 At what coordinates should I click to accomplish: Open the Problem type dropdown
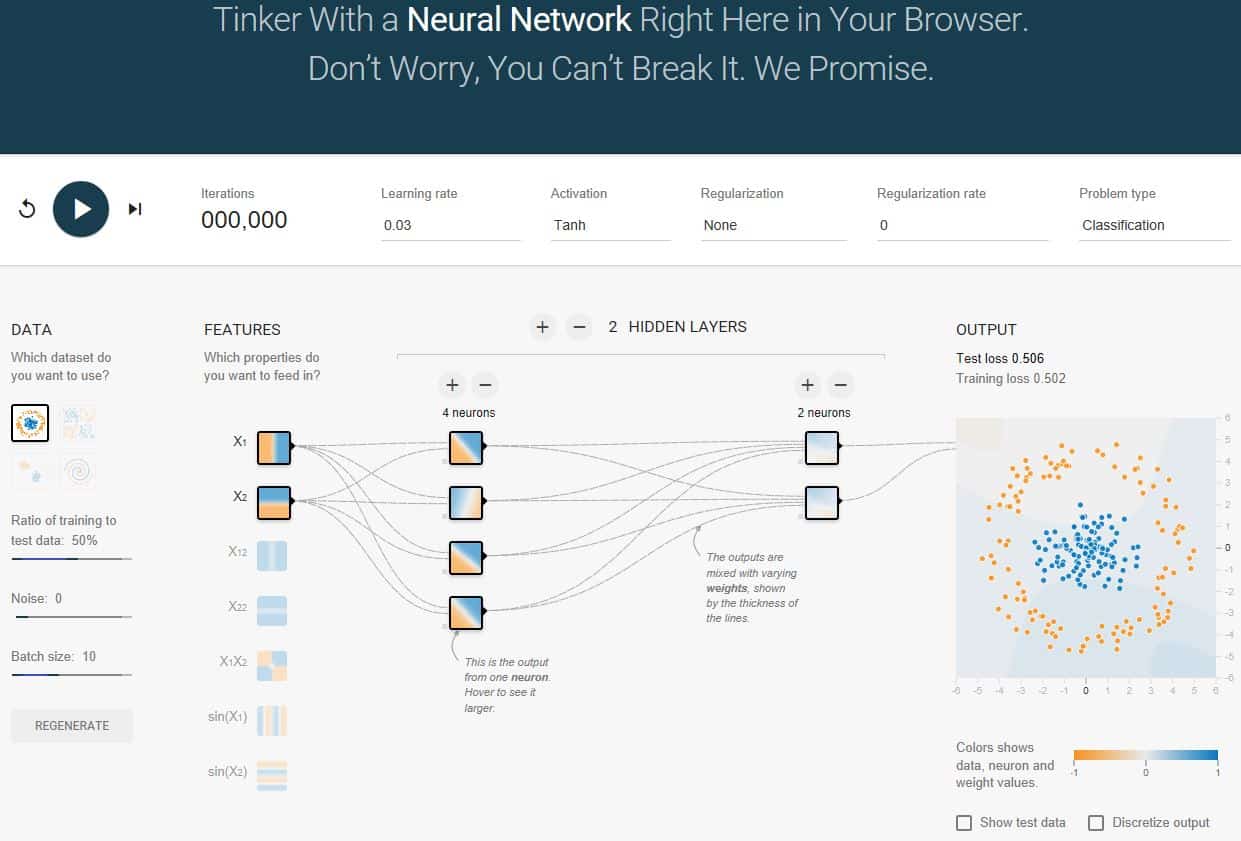1153,226
